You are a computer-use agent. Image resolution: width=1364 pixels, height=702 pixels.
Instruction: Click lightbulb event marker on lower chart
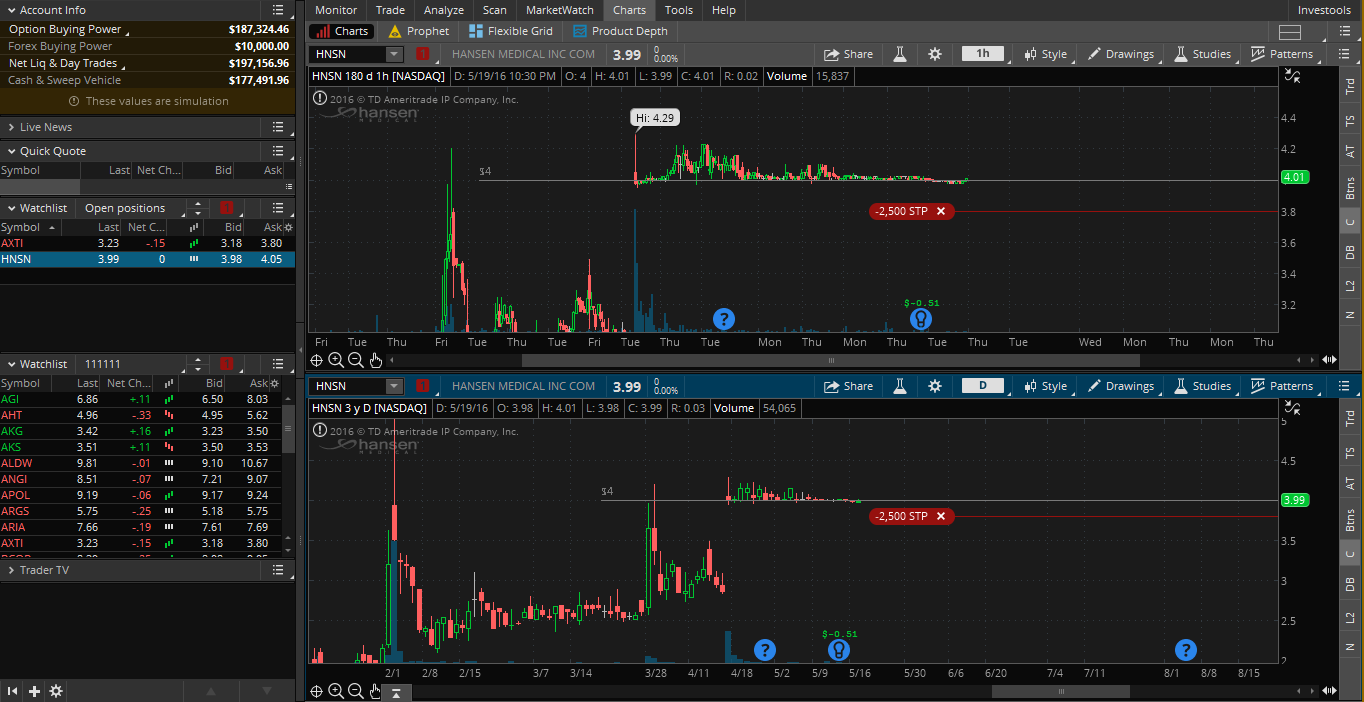[839, 650]
